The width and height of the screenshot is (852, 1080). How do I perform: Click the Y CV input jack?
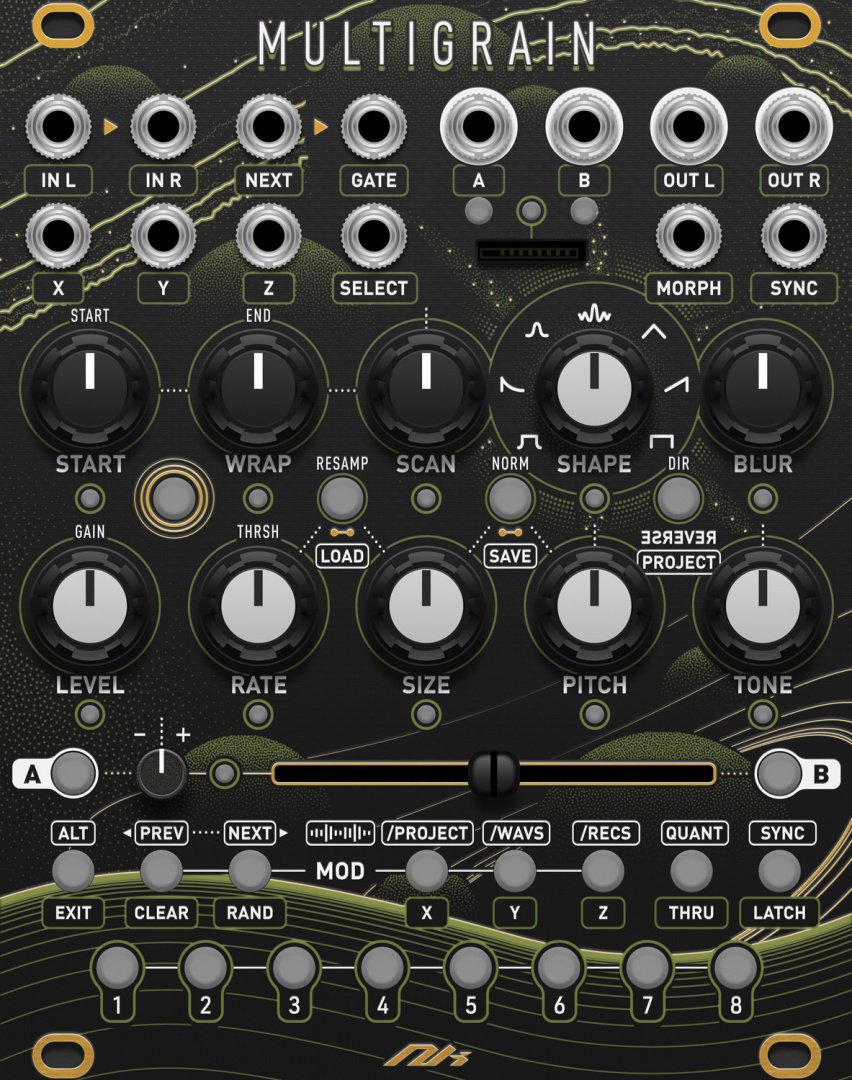pos(163,236)
